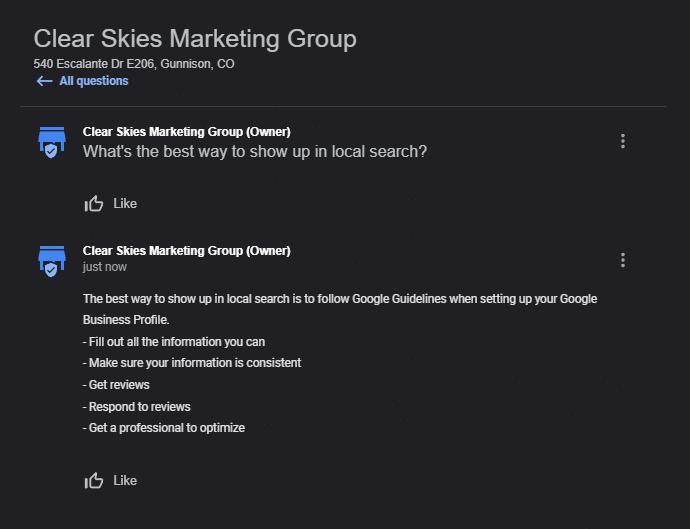
Task: Open the three-dot menu for the answer
Action: 623,260
